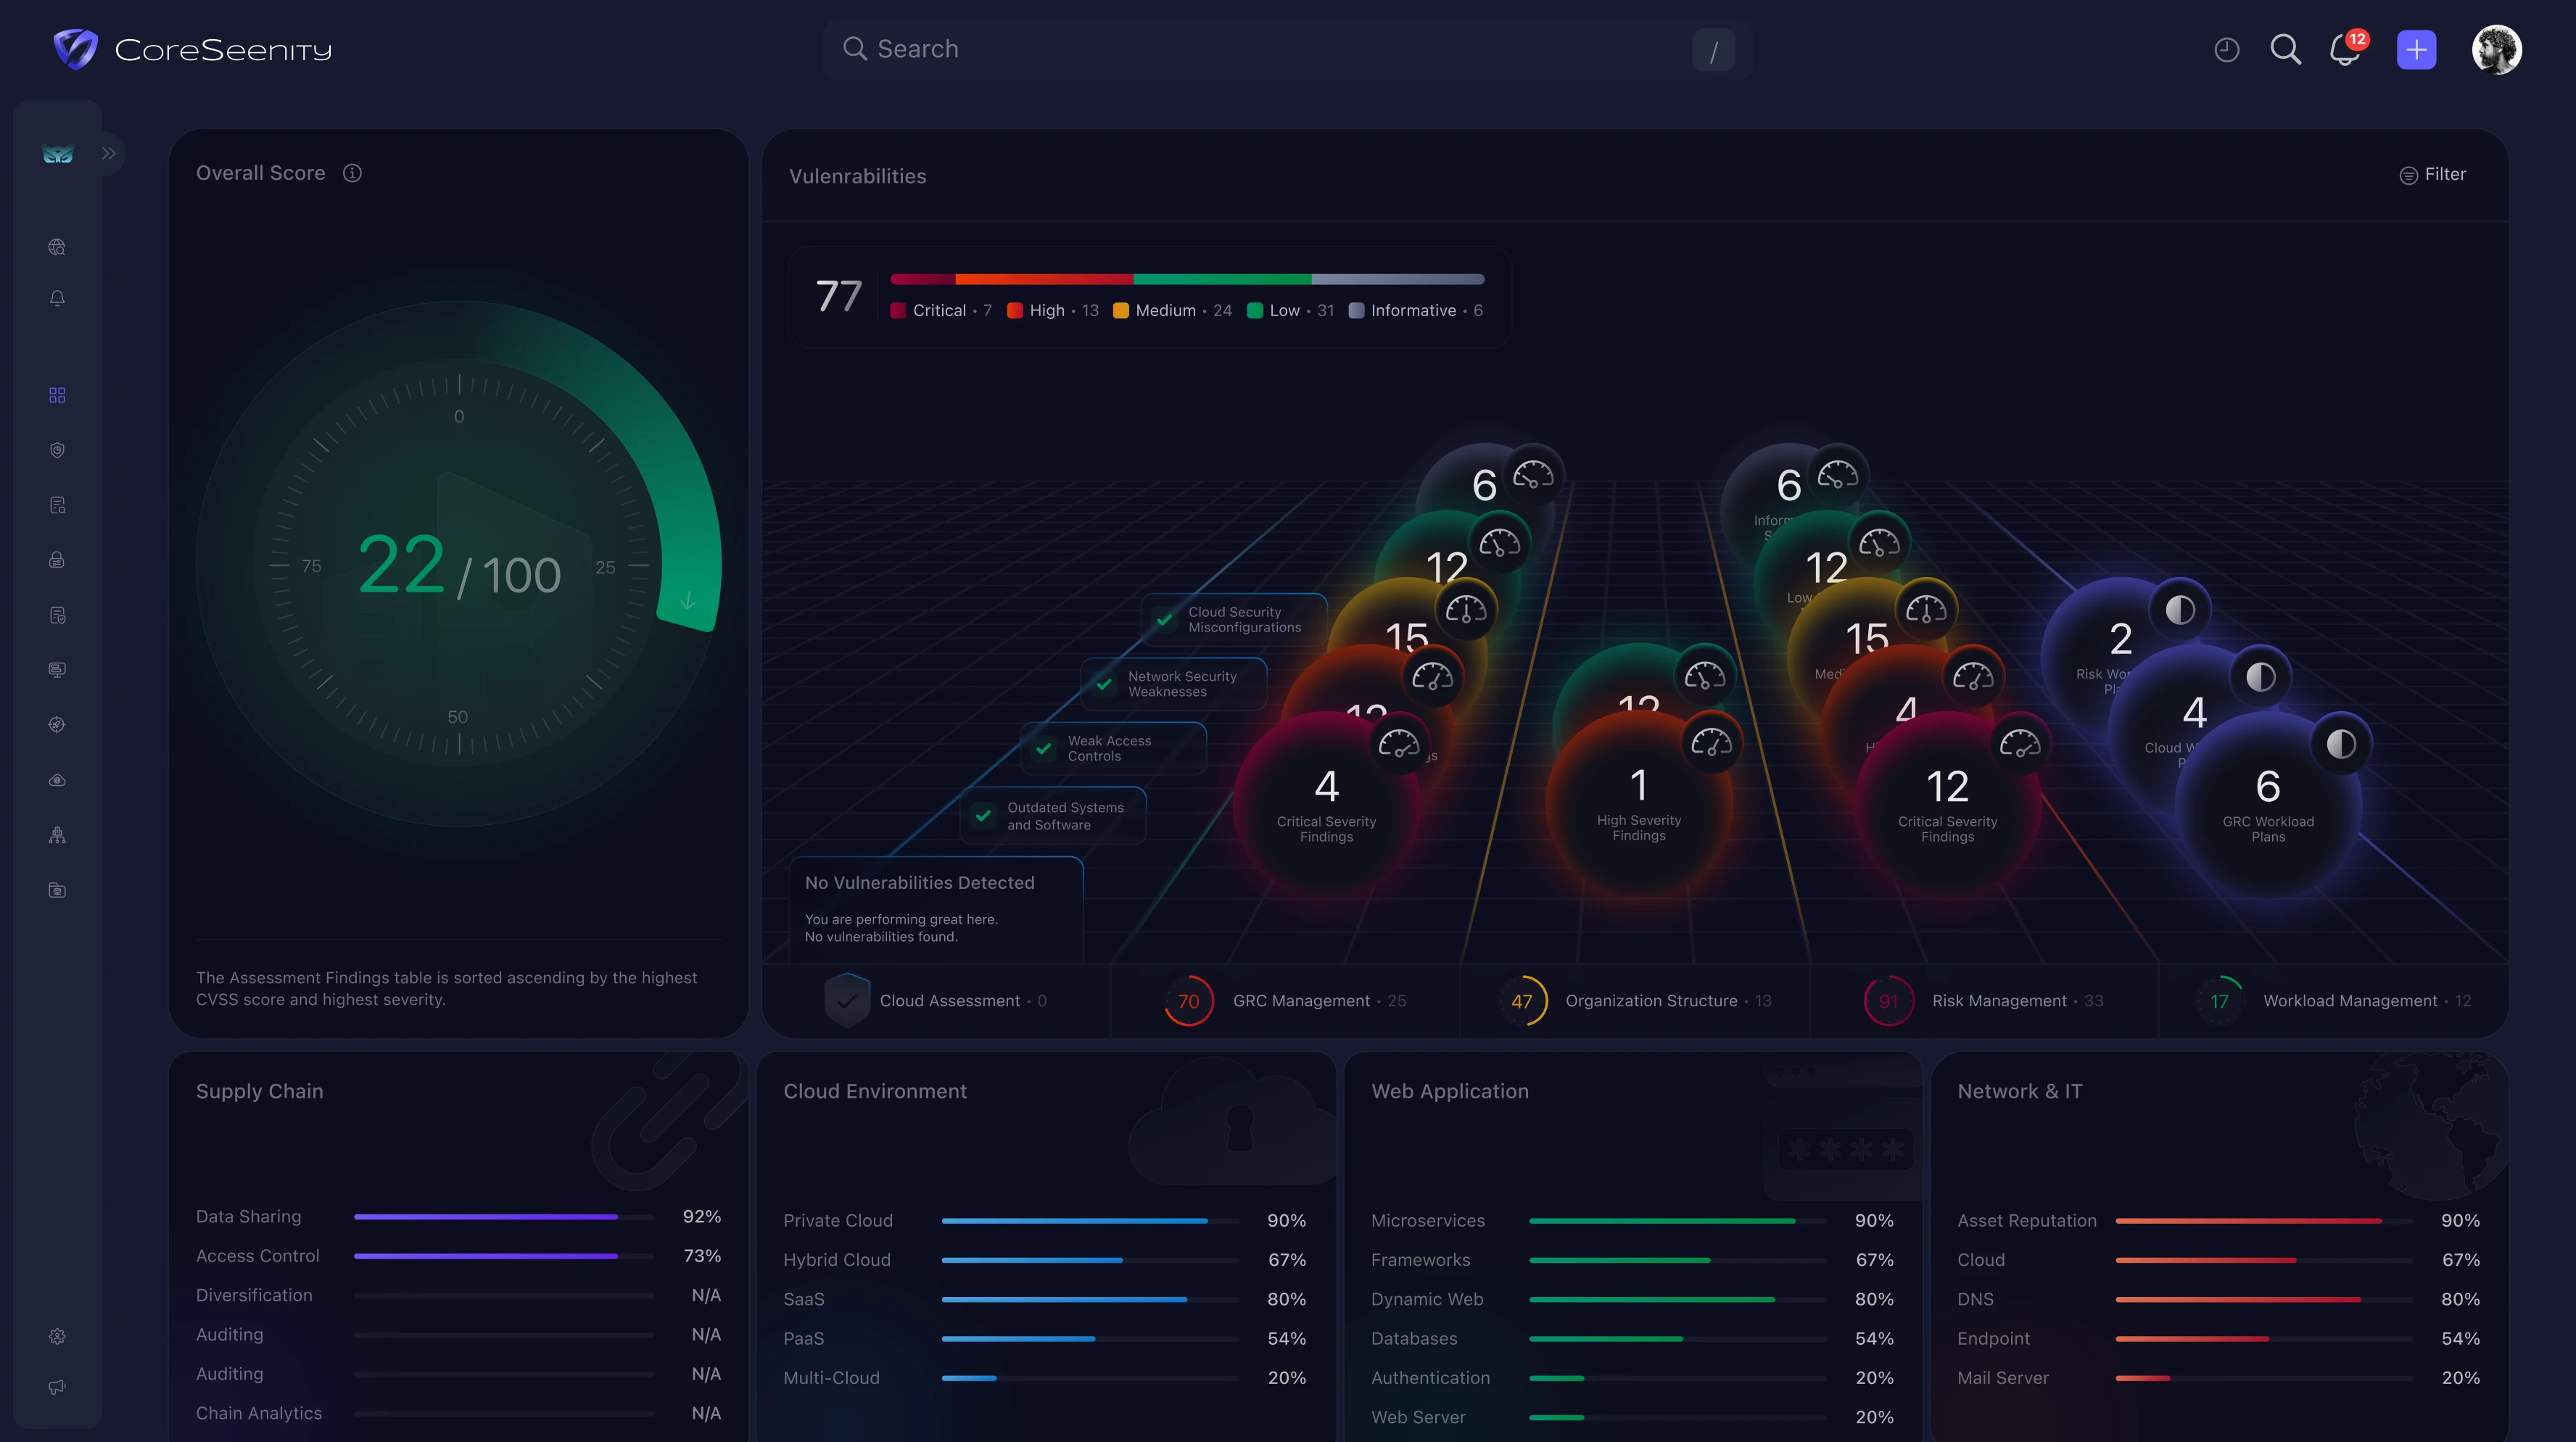Open the organization hierarchy sidebar icon
The image size is (2576, 1442).
click(x=57, y=835)
